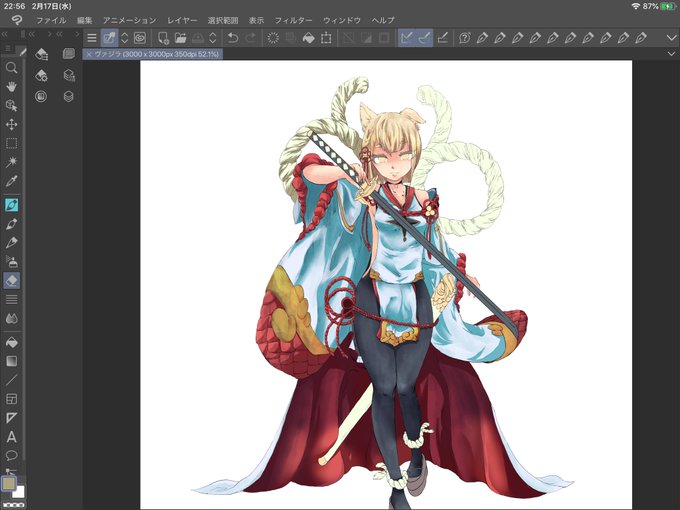680x510 pixels.
Task: Select the Zoom magnifier tool
Action: [11, 68]
